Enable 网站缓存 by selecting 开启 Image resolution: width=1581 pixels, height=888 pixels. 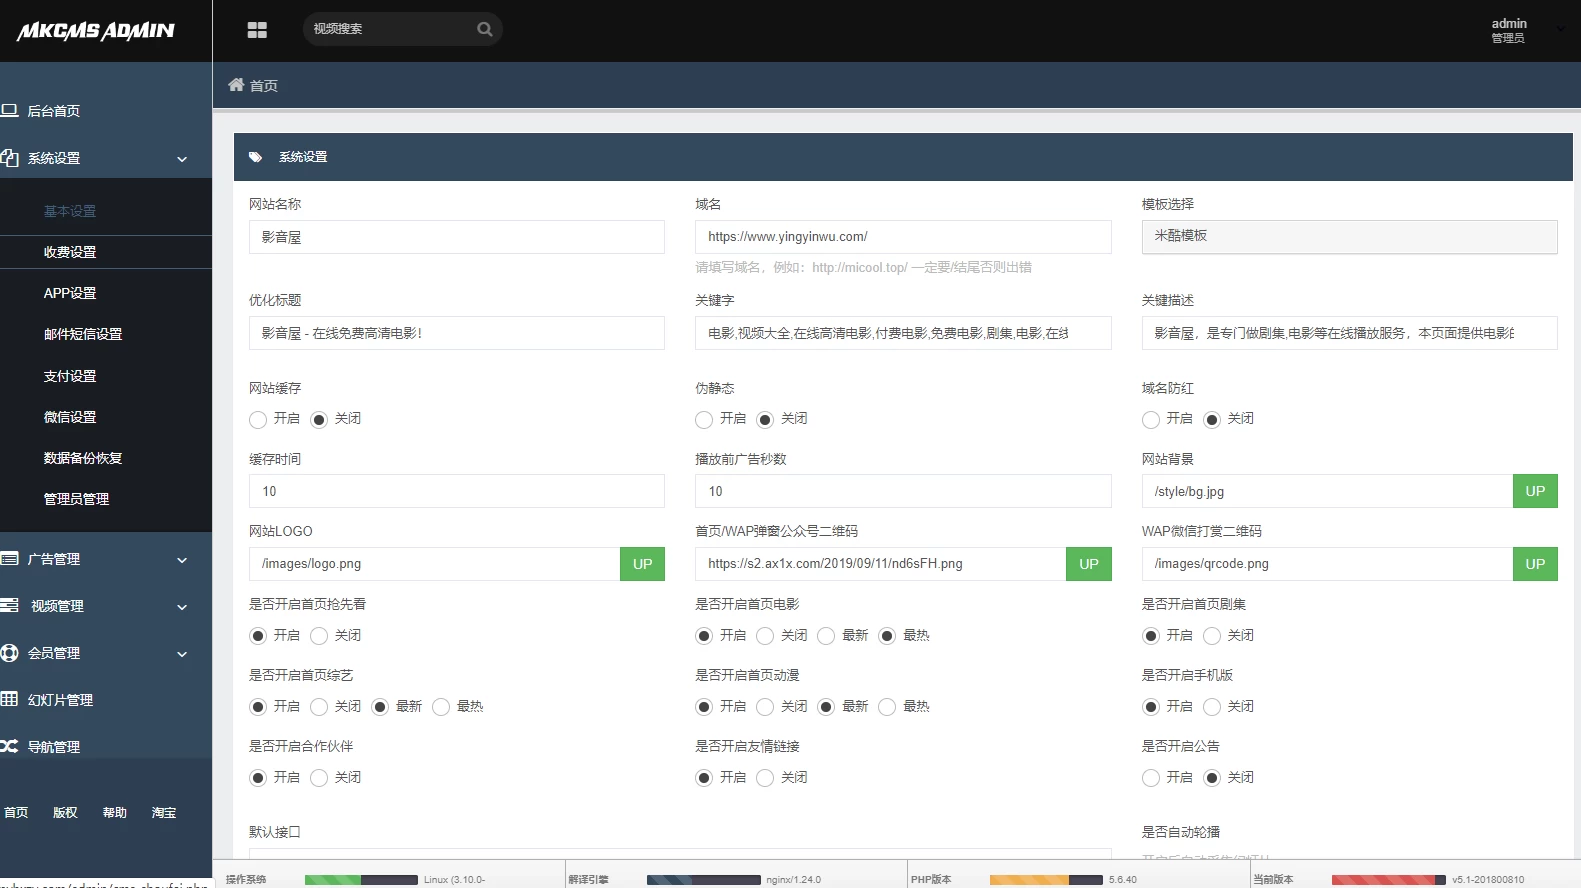(258, 419)
